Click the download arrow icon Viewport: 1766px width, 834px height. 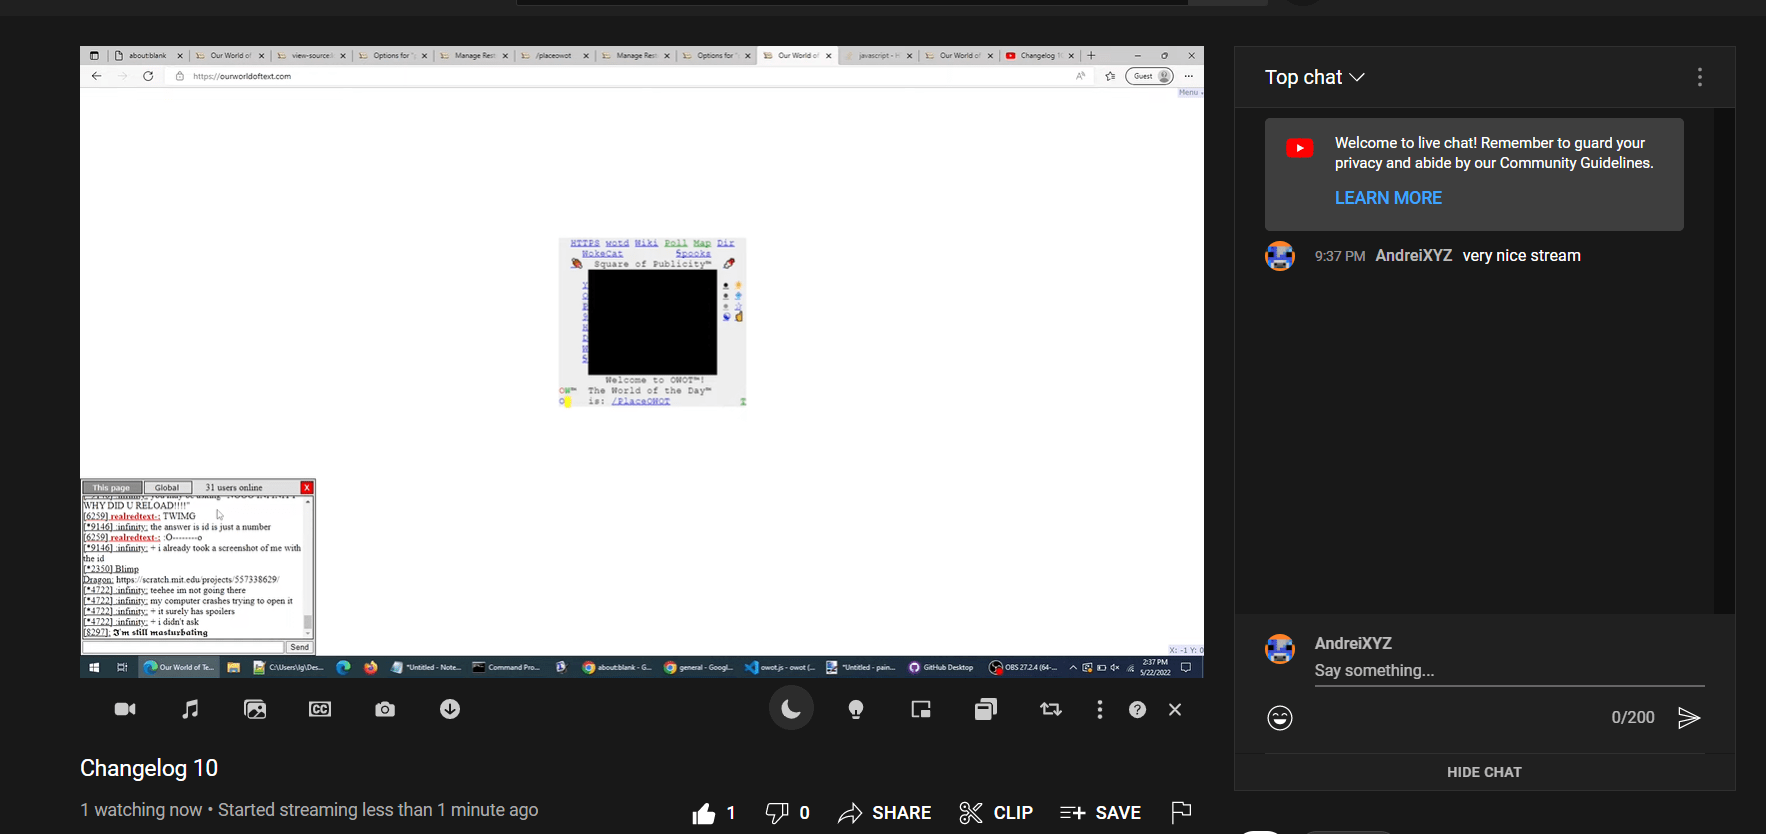[450, 709]
